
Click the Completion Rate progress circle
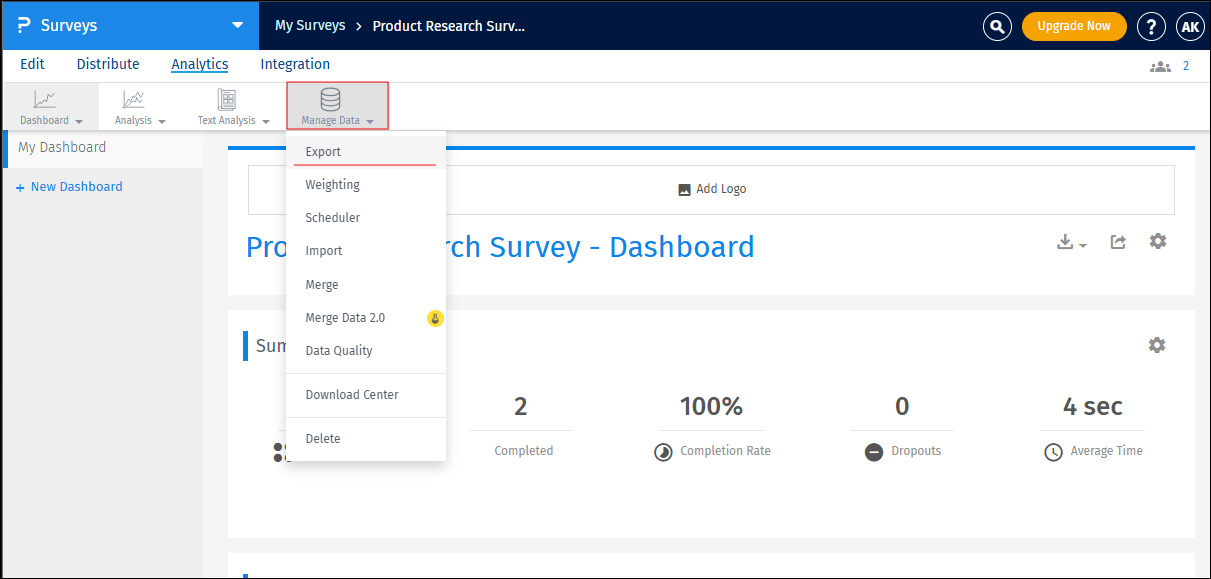pos(663,451)
